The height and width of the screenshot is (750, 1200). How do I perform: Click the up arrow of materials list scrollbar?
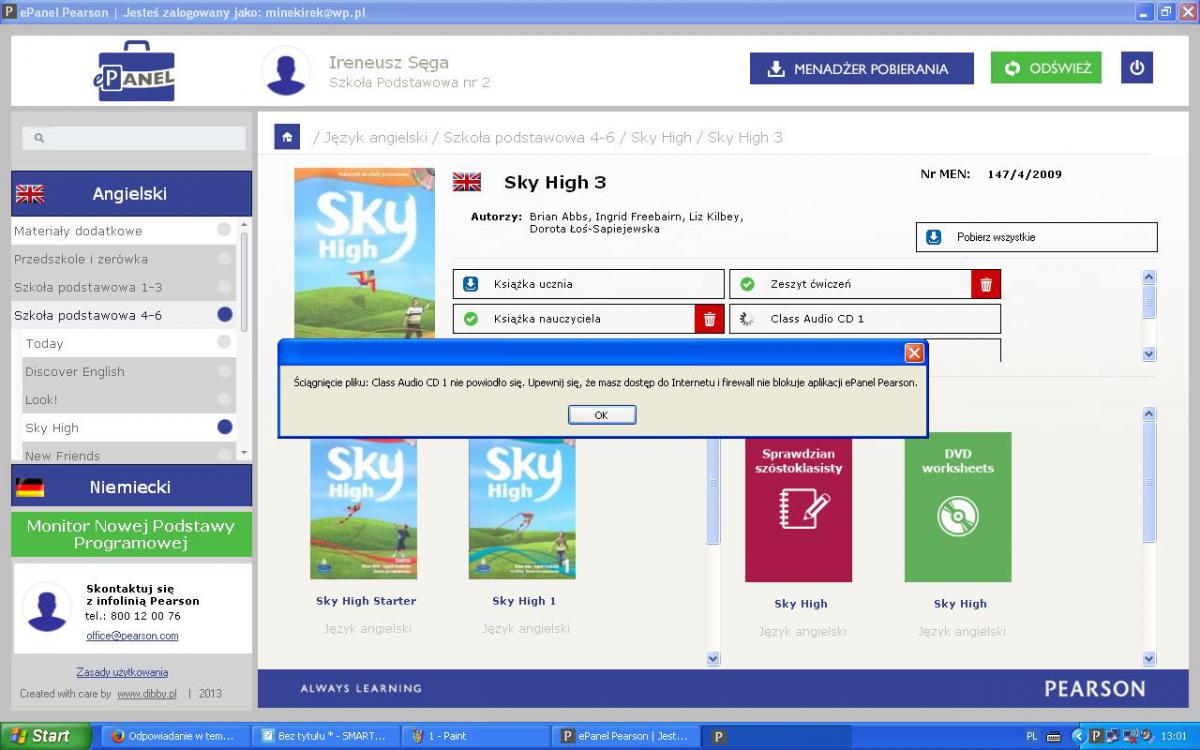1148,277
